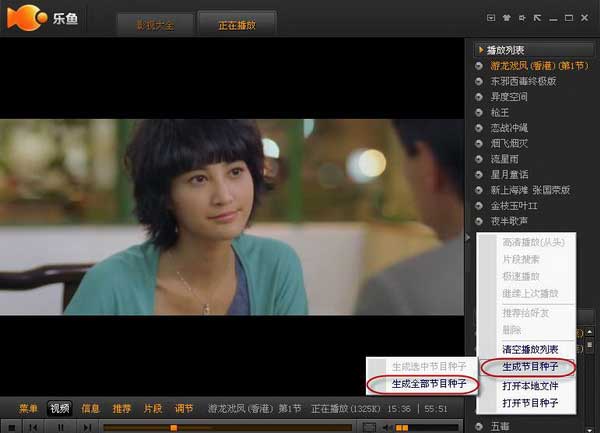Choose 打开节目种子 in context menu

pos(530,402)
